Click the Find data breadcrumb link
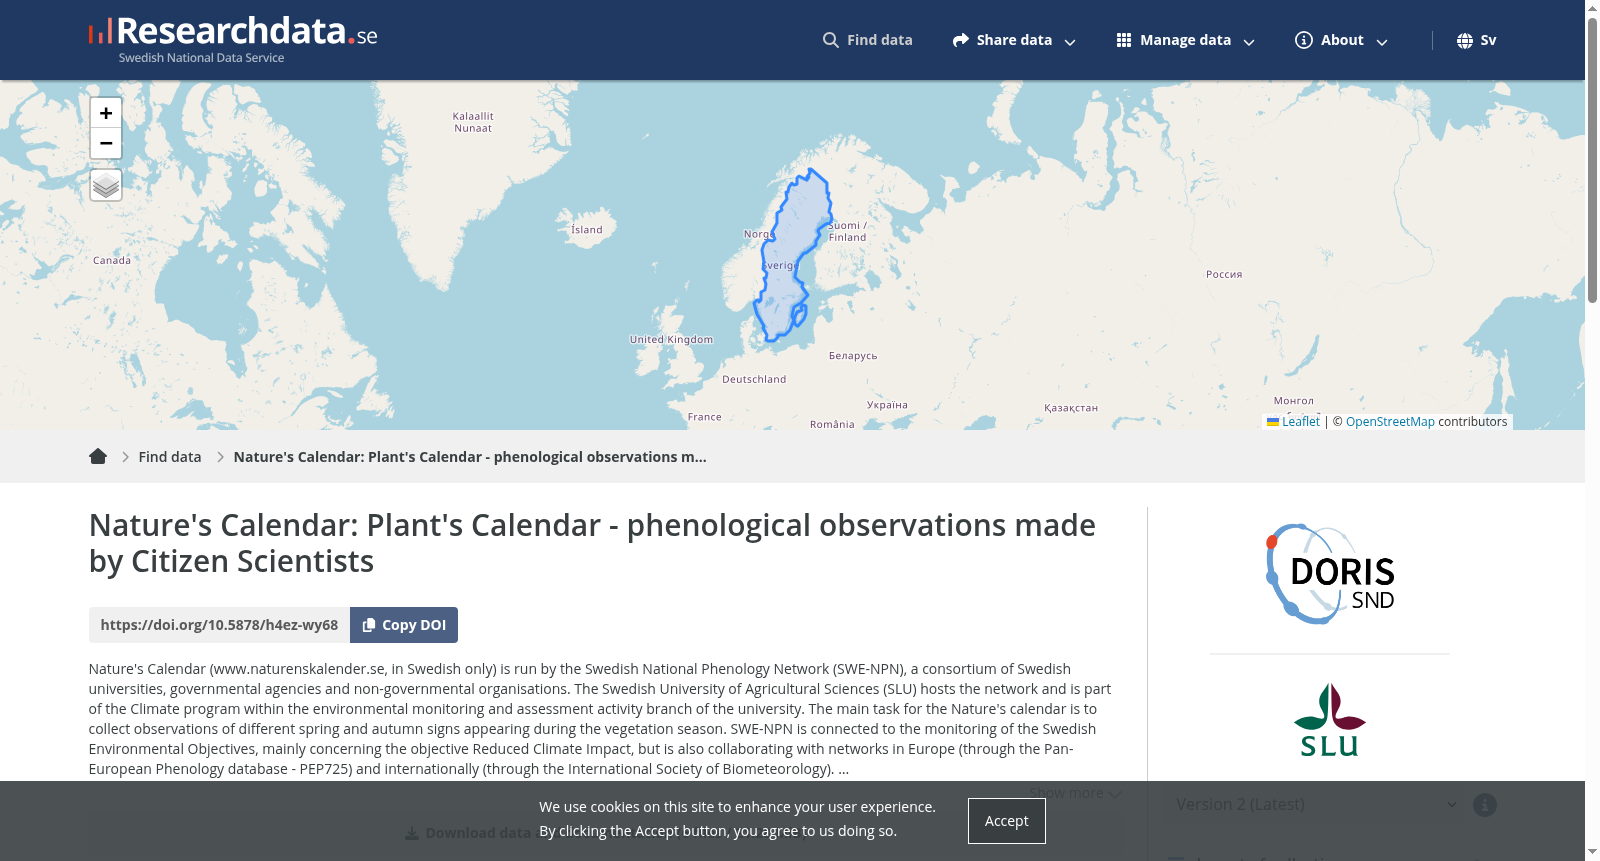1600x861 pixels. pyautogui.click(x=170, y=457)
